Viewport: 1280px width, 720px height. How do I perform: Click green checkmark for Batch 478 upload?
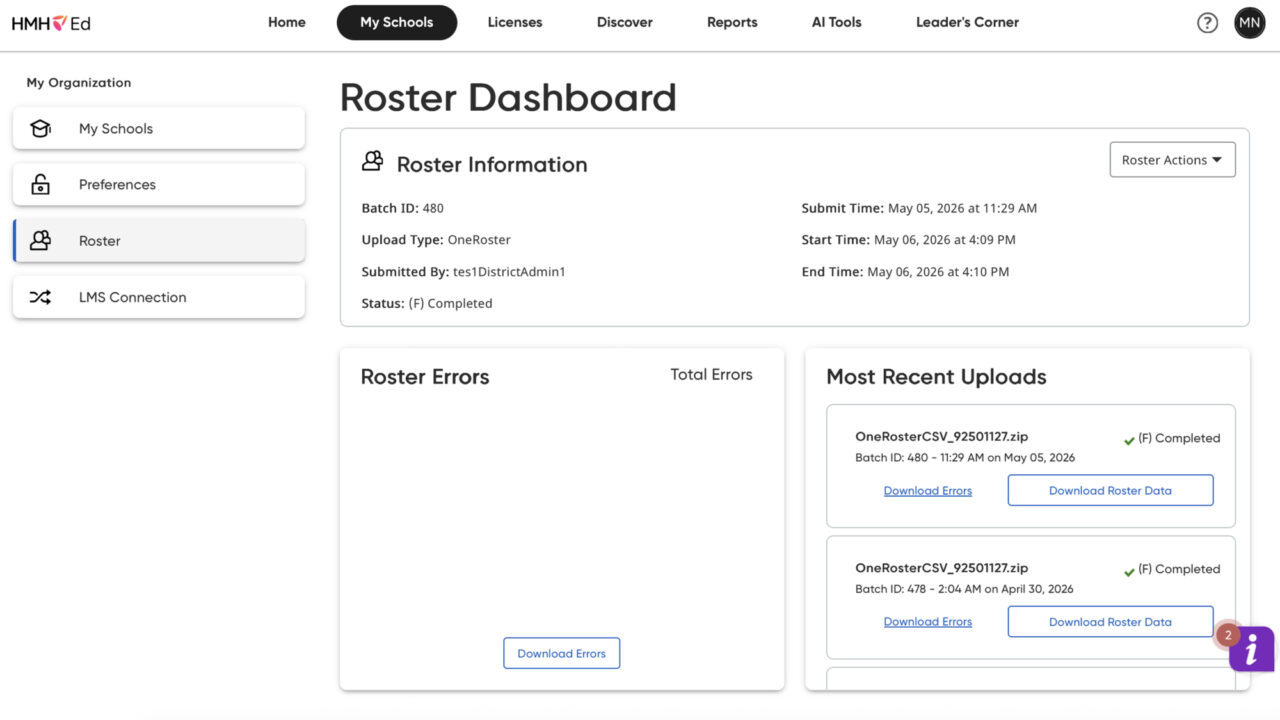1129,570
